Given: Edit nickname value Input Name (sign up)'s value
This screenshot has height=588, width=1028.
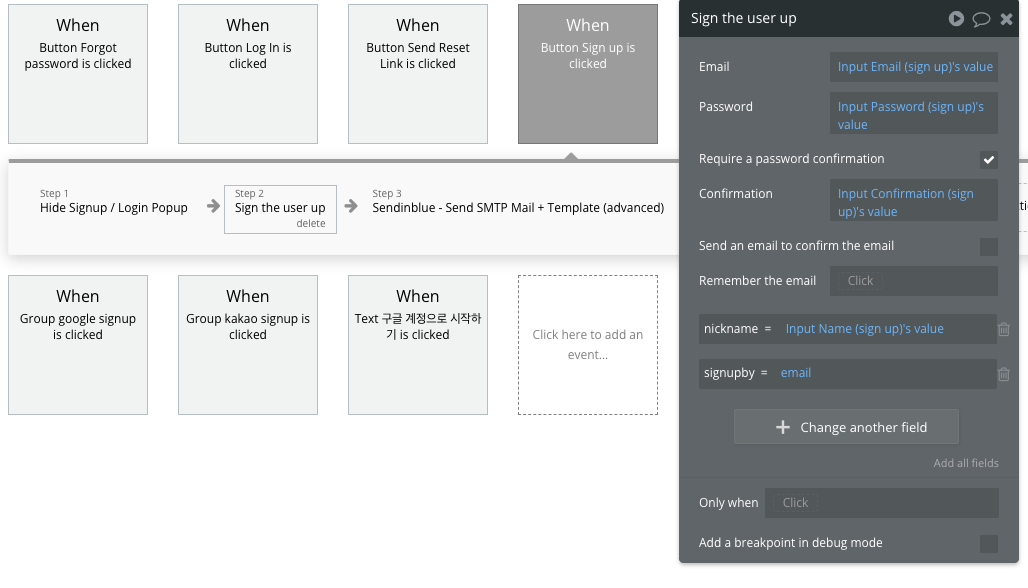Looking at the screenshot, I should (864, 328).
